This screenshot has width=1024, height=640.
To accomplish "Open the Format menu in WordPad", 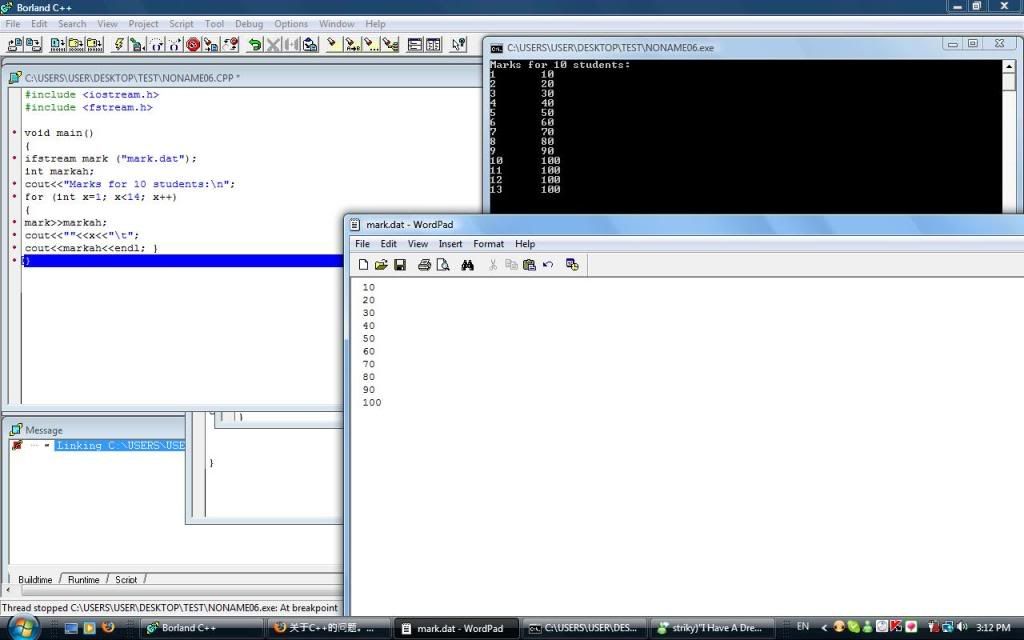I will [489, 244].
